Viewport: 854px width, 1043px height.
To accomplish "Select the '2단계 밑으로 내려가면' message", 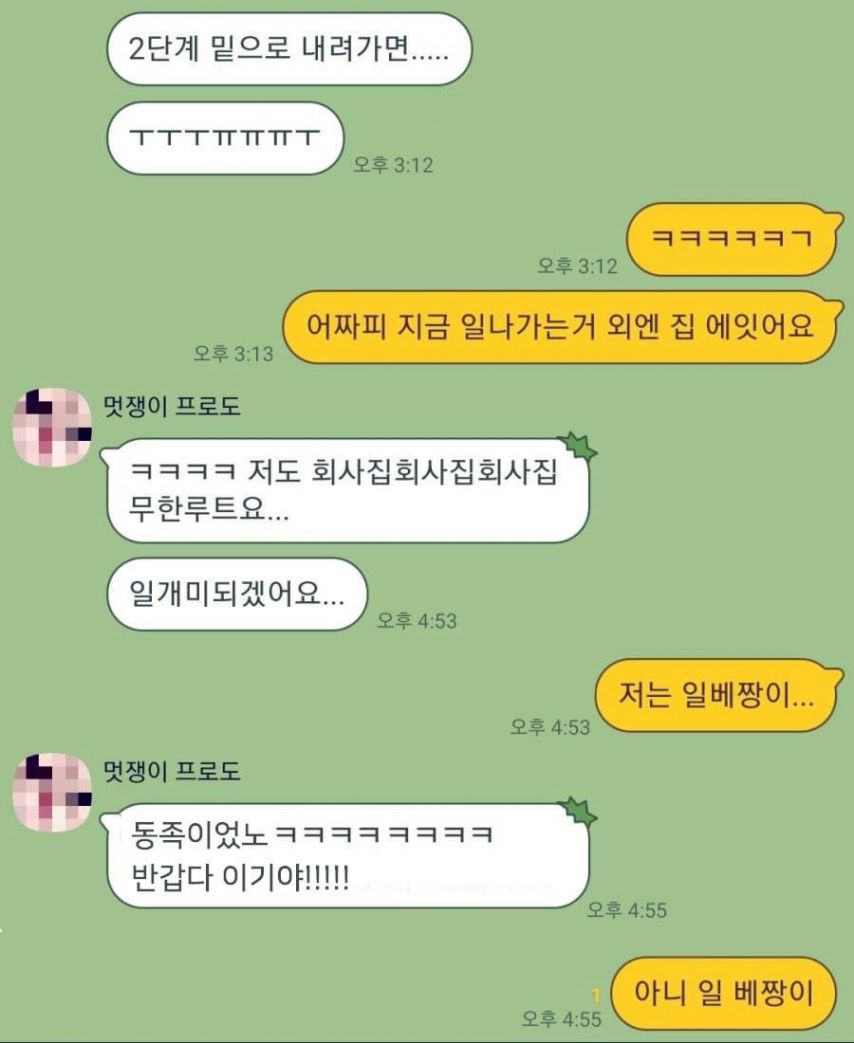I will (289, 49).
